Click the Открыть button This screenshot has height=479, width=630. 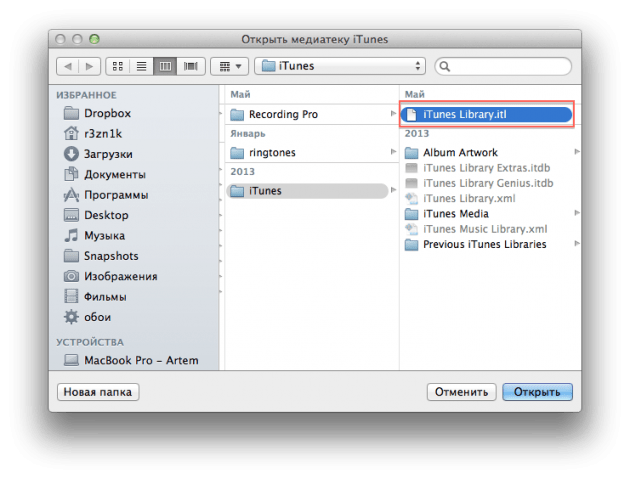point(537,392)
